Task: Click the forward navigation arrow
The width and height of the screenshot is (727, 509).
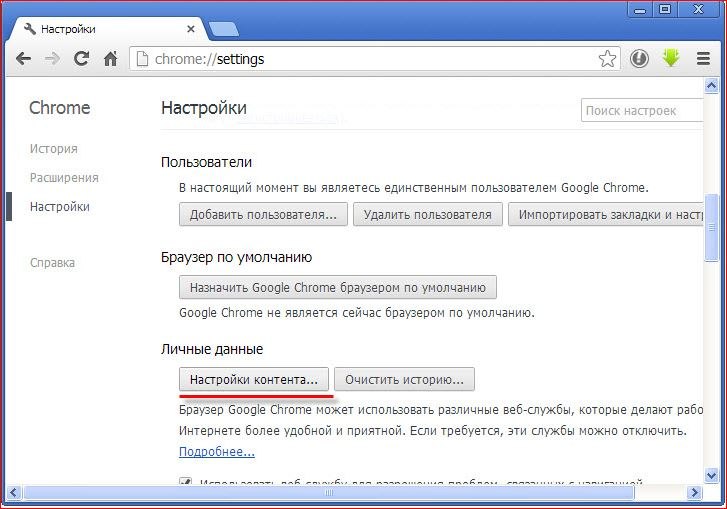Action: (x=52, y=59)
